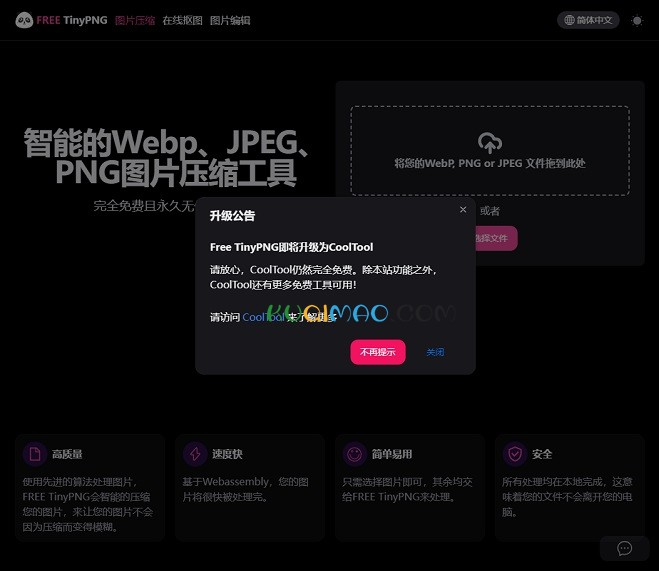659x571 pixels.
Task: Click the 速度快 lightning icon
Action: tap(195, 454)
